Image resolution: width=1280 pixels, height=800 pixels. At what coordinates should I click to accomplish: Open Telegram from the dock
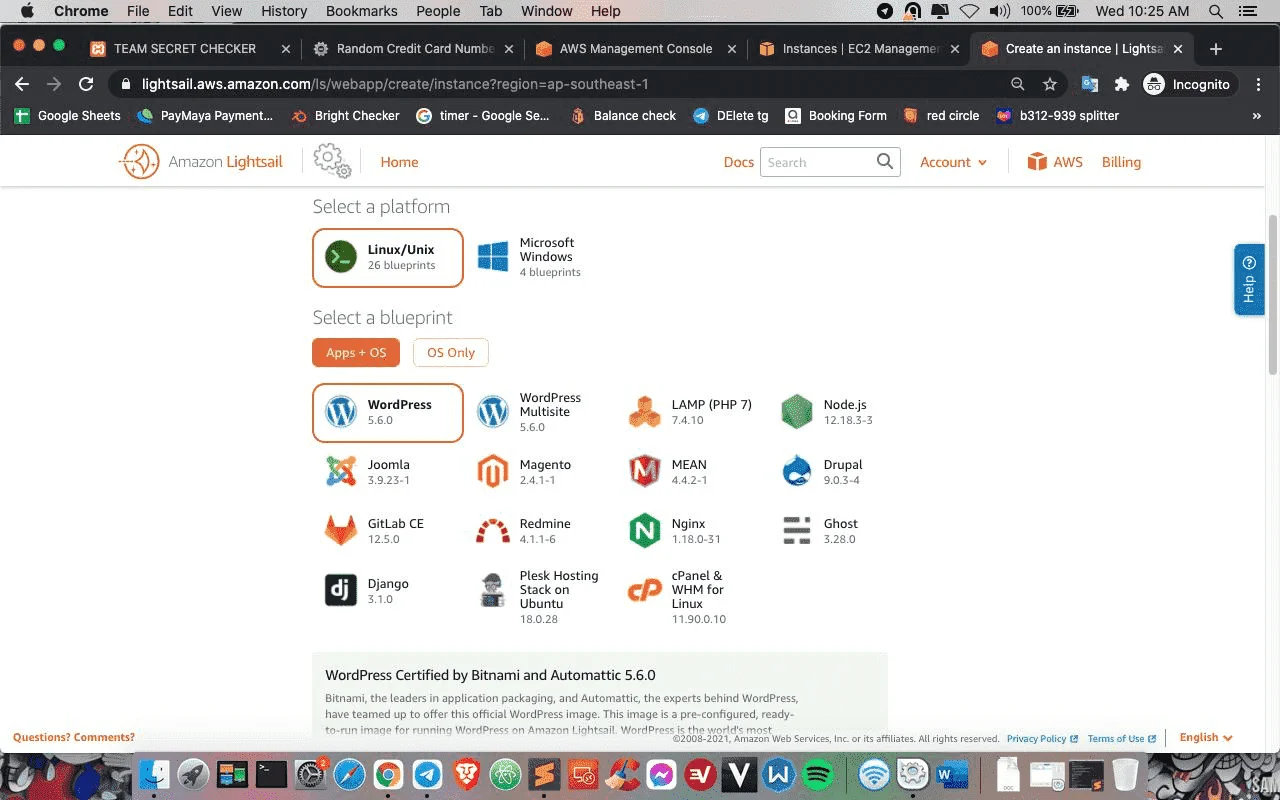click(428, 774)
